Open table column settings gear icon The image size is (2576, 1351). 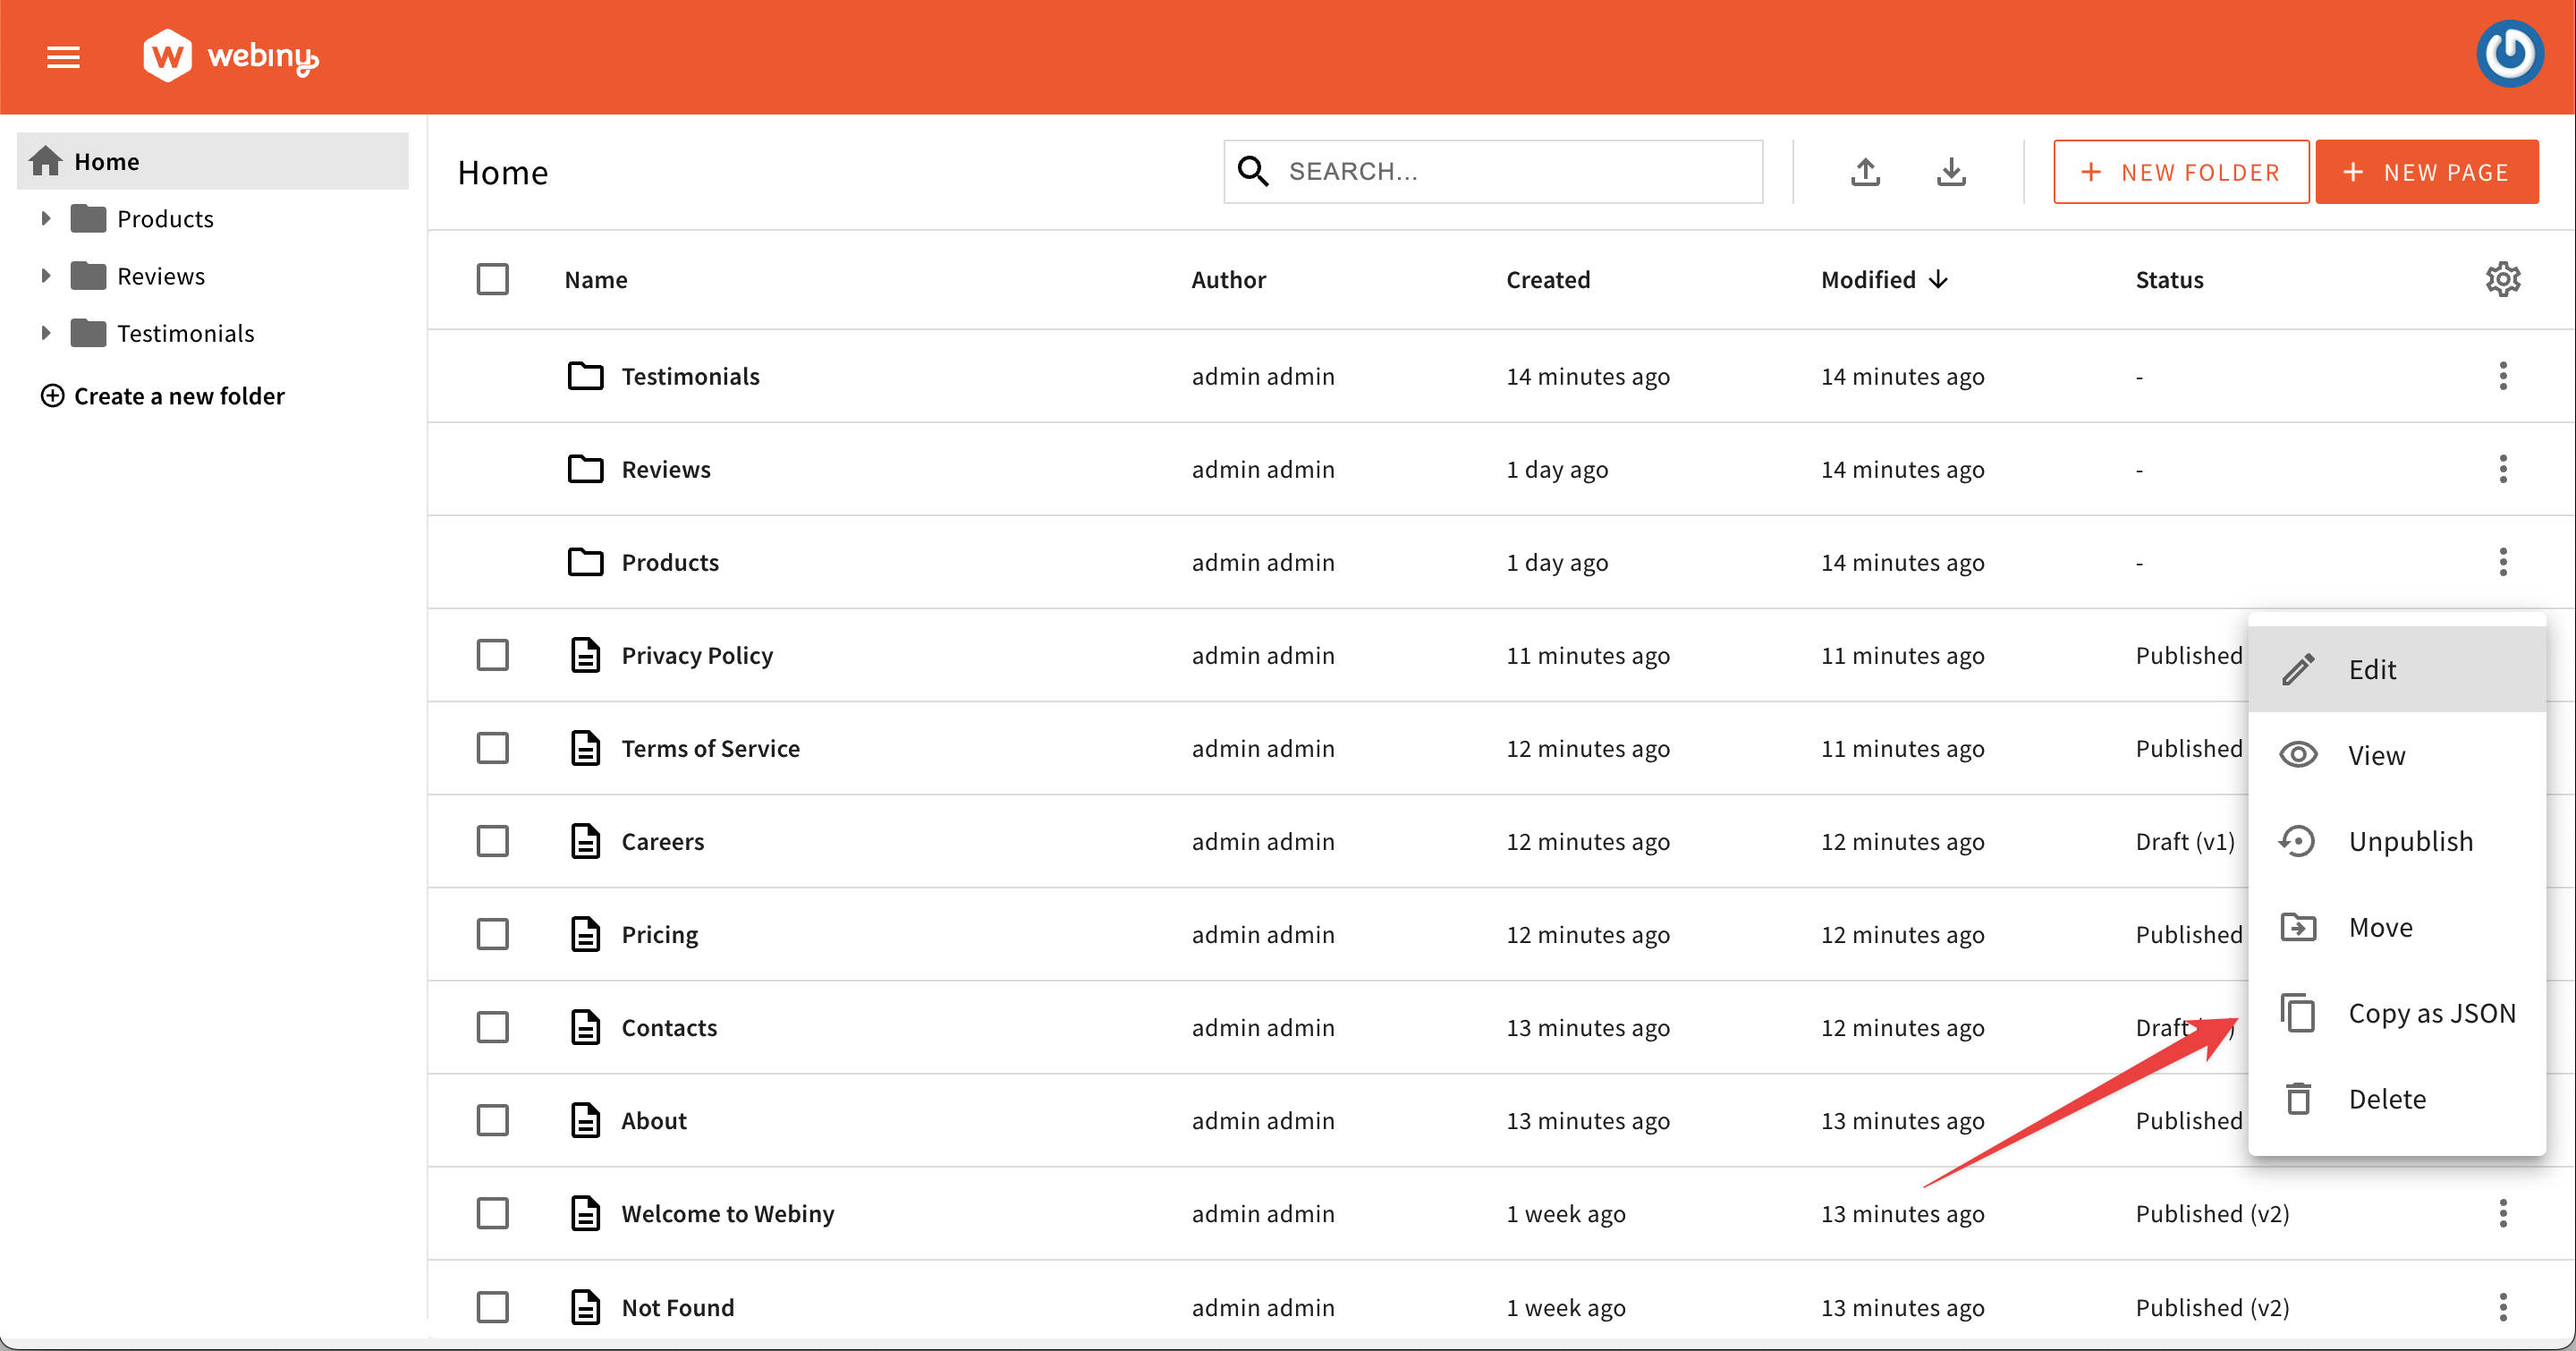click(2502, 279)
